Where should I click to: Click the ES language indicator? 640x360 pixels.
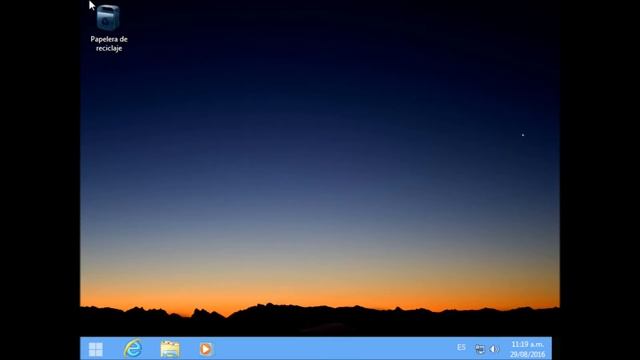coord(461,348)
